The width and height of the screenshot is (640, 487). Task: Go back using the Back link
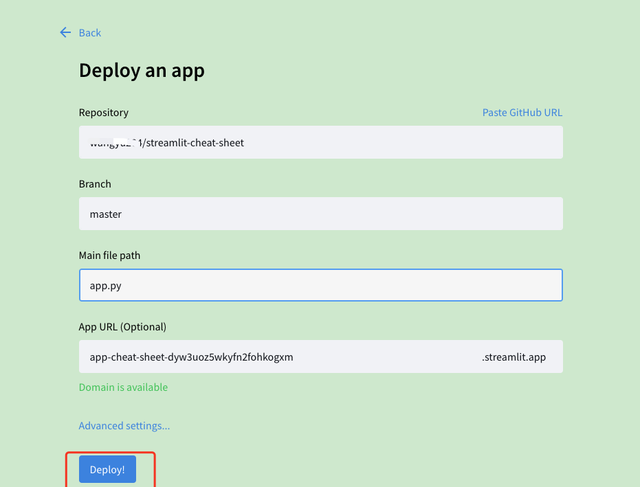pyautogui.click(x=90, y=33)
